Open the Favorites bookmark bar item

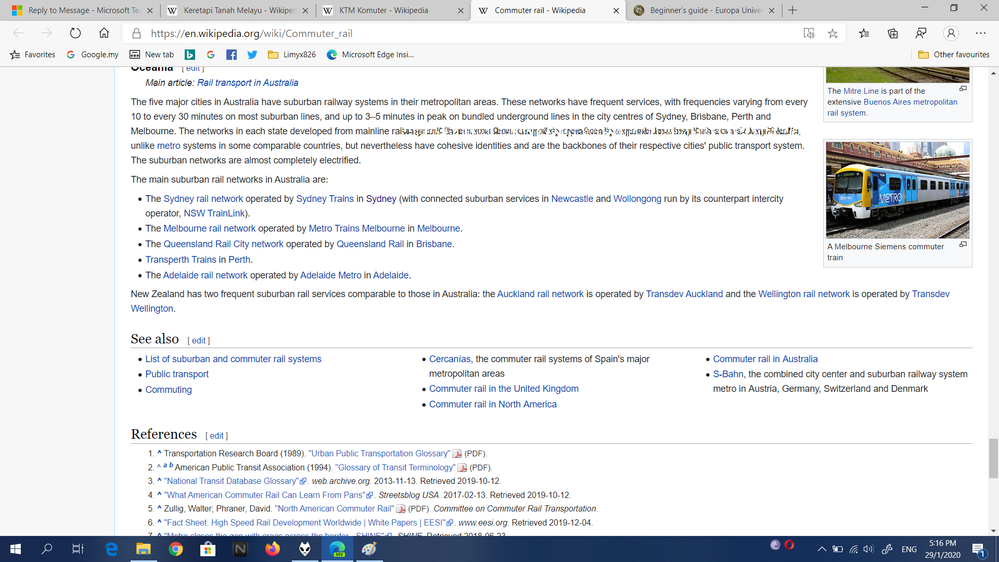[32, 55]
